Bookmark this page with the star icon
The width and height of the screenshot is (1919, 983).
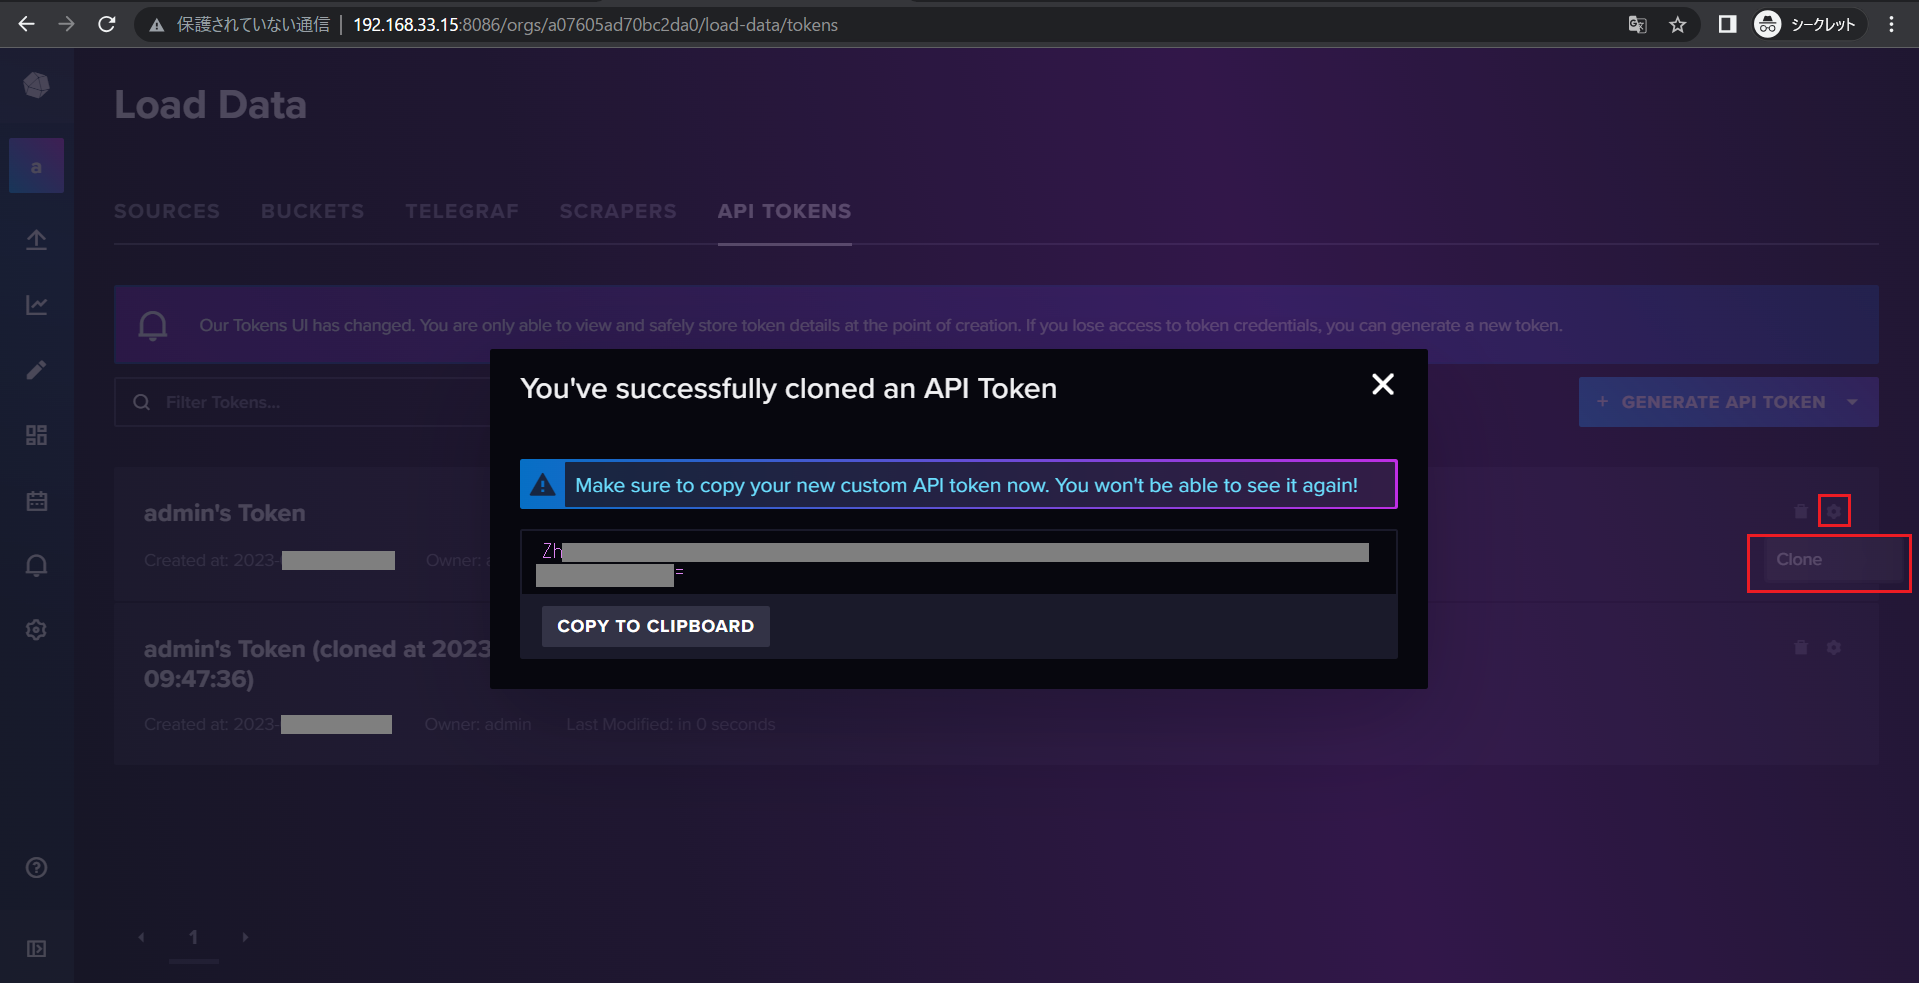click(1677, 25)
